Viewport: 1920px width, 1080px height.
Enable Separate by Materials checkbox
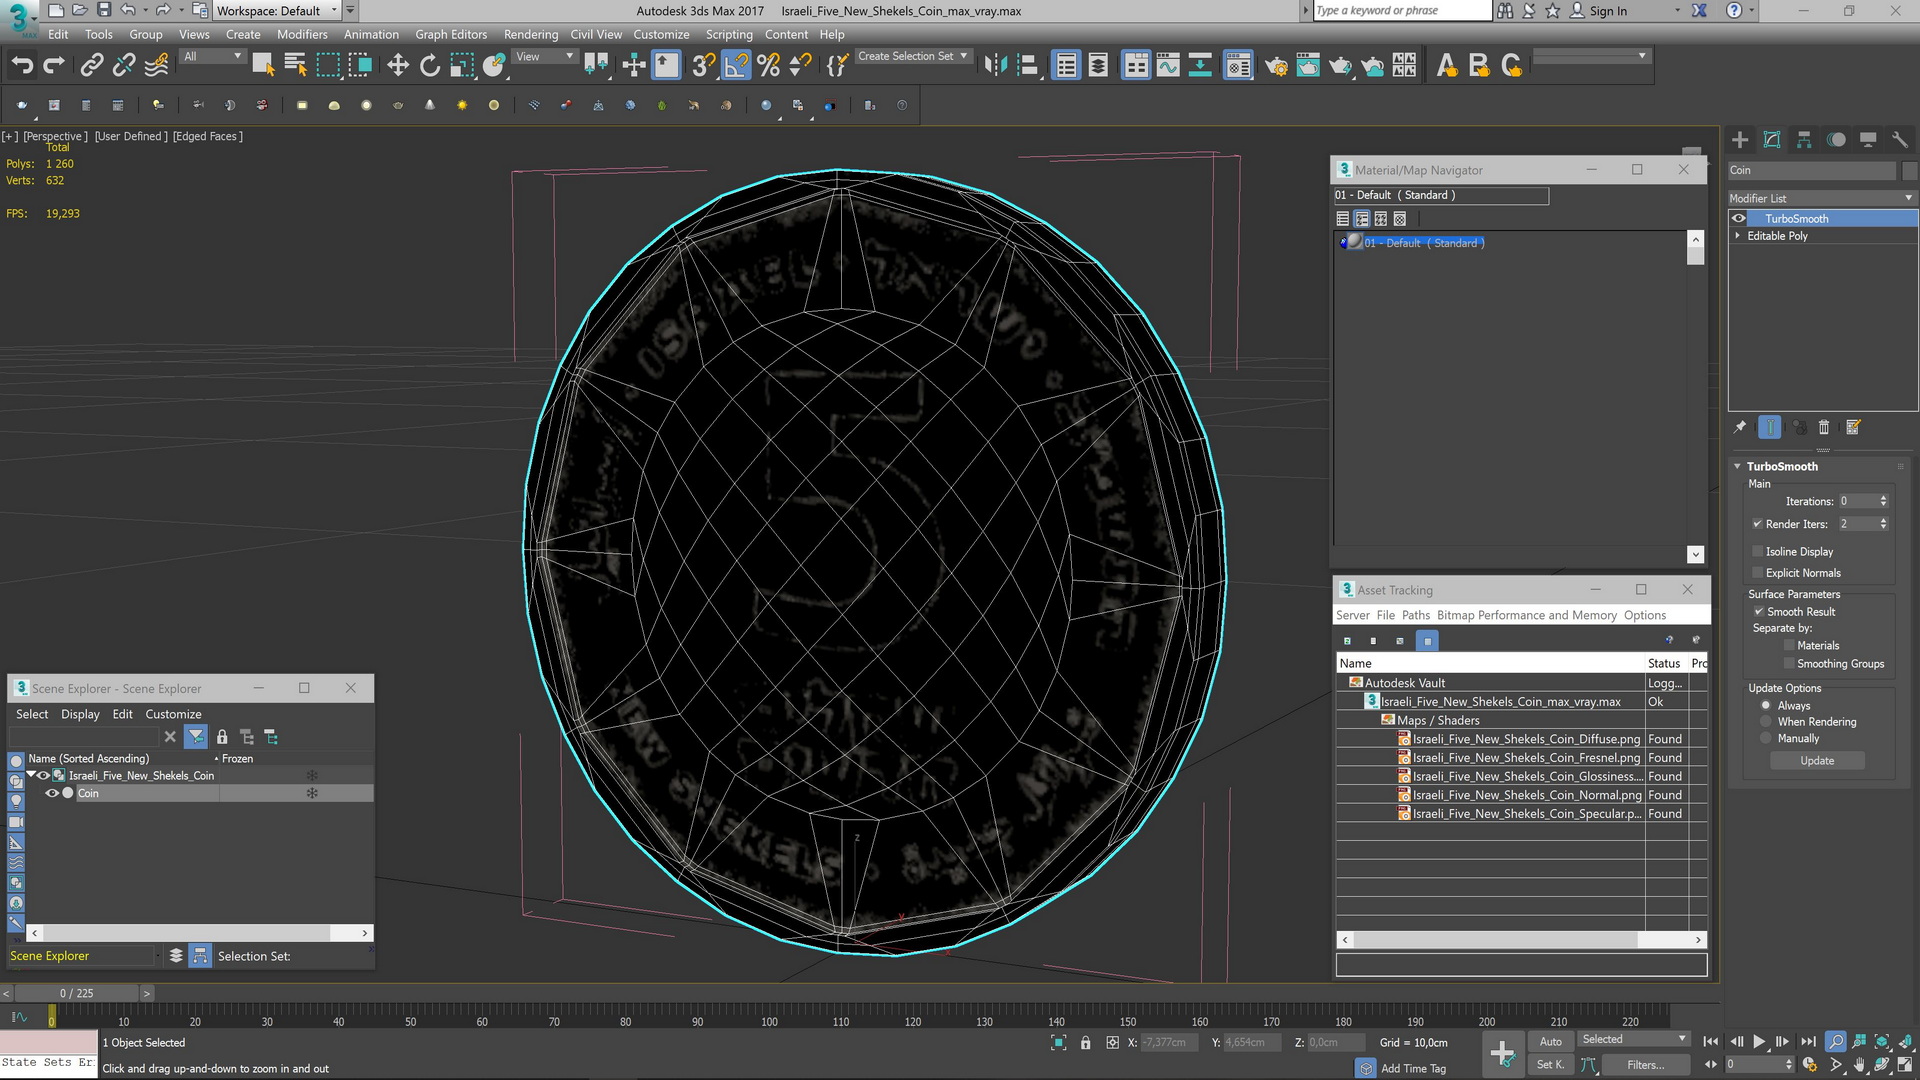click(x=1789, y=645)
